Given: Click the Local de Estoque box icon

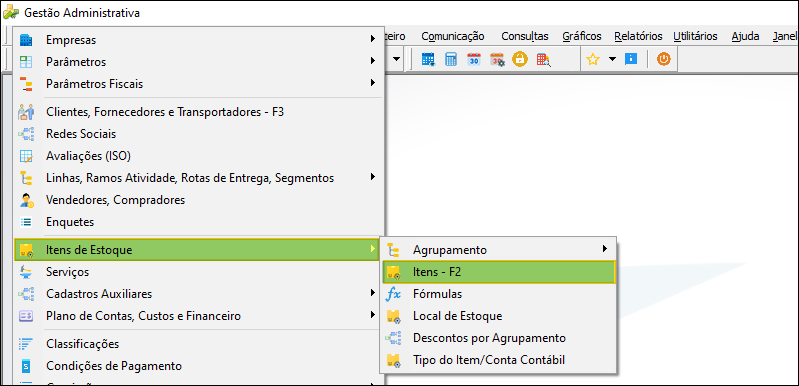Looking at the screenshot, I should [x=393, y=316].
